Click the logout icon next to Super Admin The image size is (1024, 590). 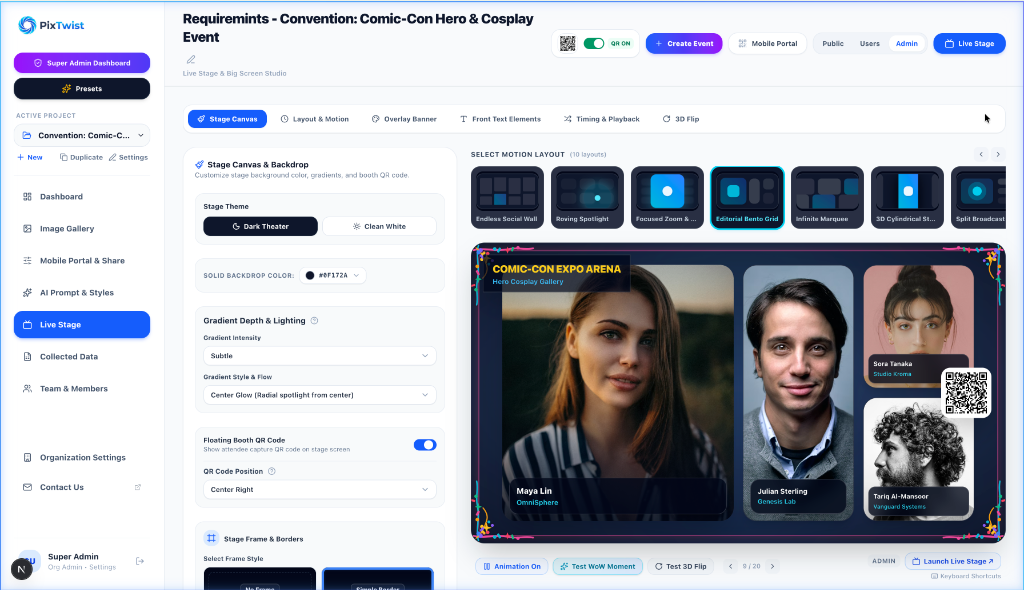pos(140,561)
